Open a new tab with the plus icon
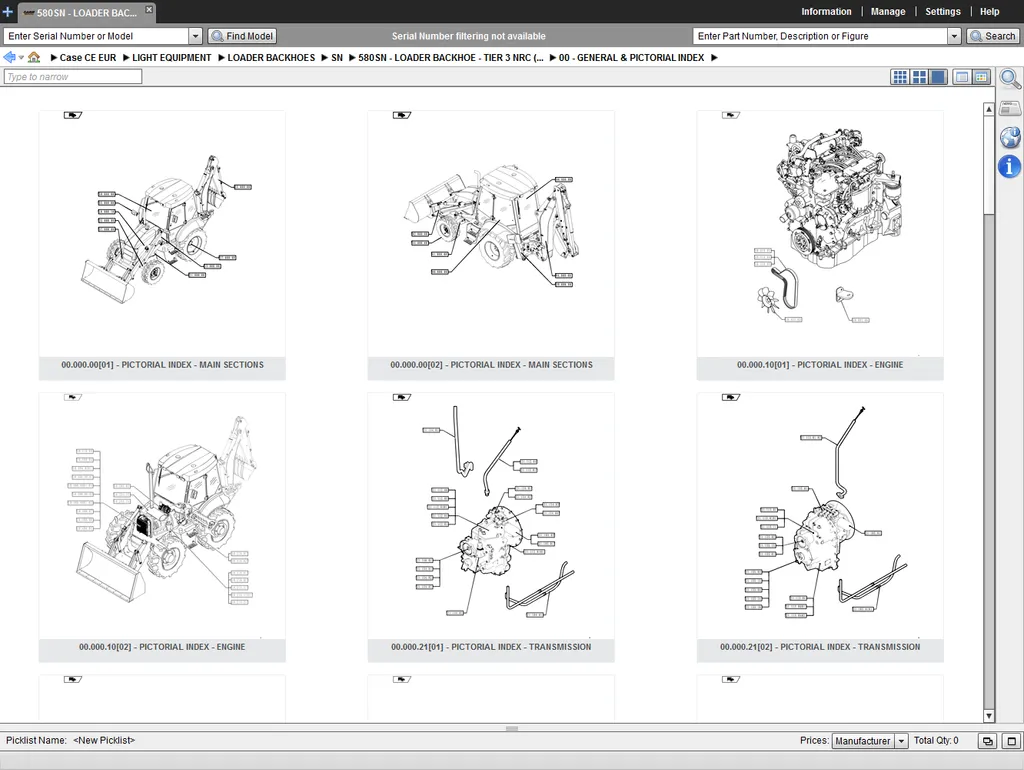 (8, 12)
